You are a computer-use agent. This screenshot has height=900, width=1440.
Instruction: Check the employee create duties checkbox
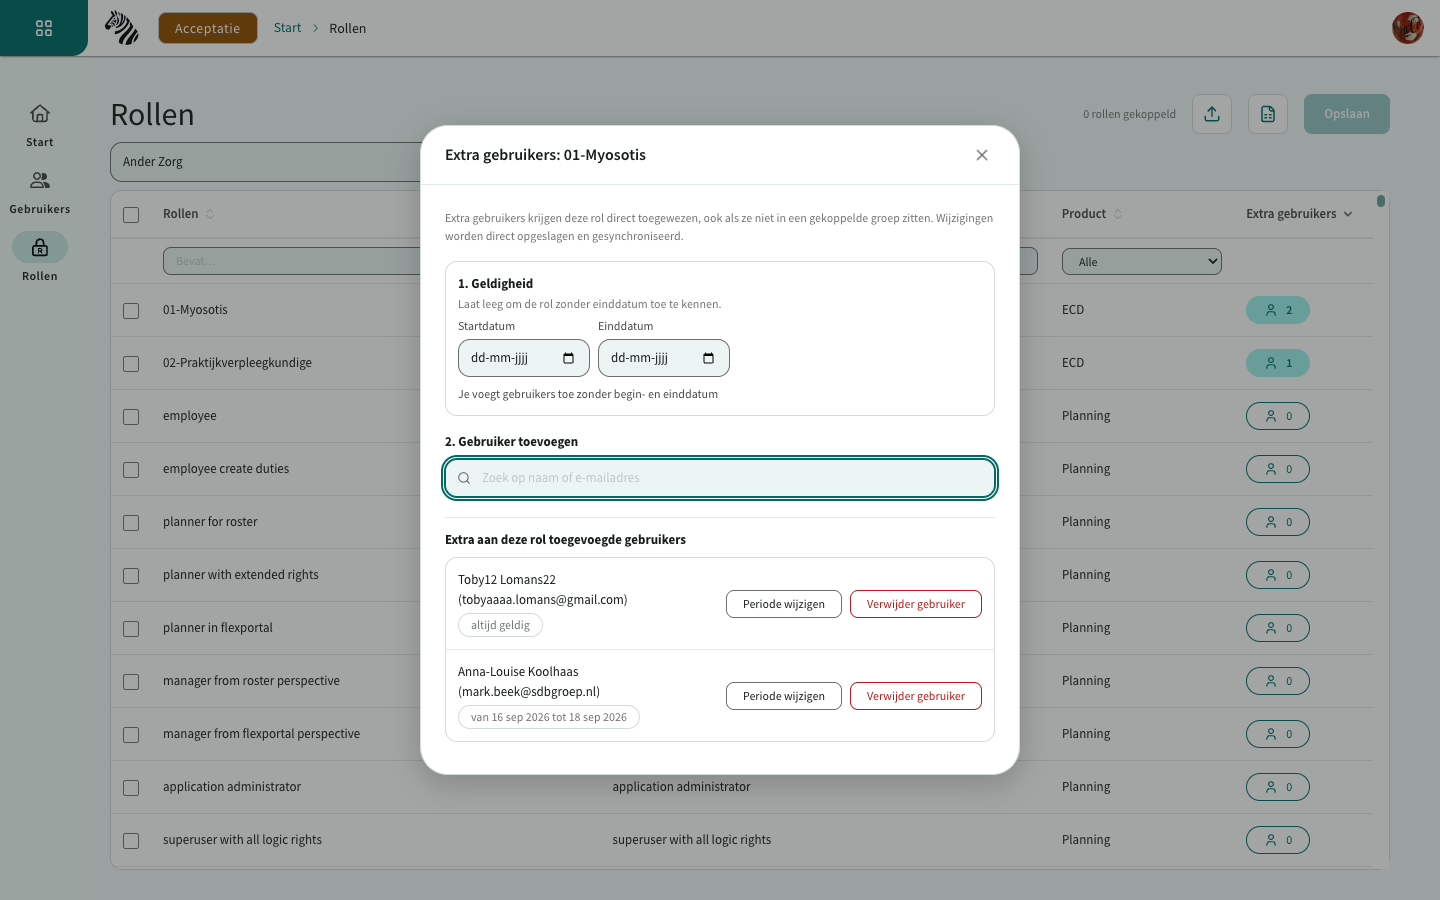[x=131, y=469]
